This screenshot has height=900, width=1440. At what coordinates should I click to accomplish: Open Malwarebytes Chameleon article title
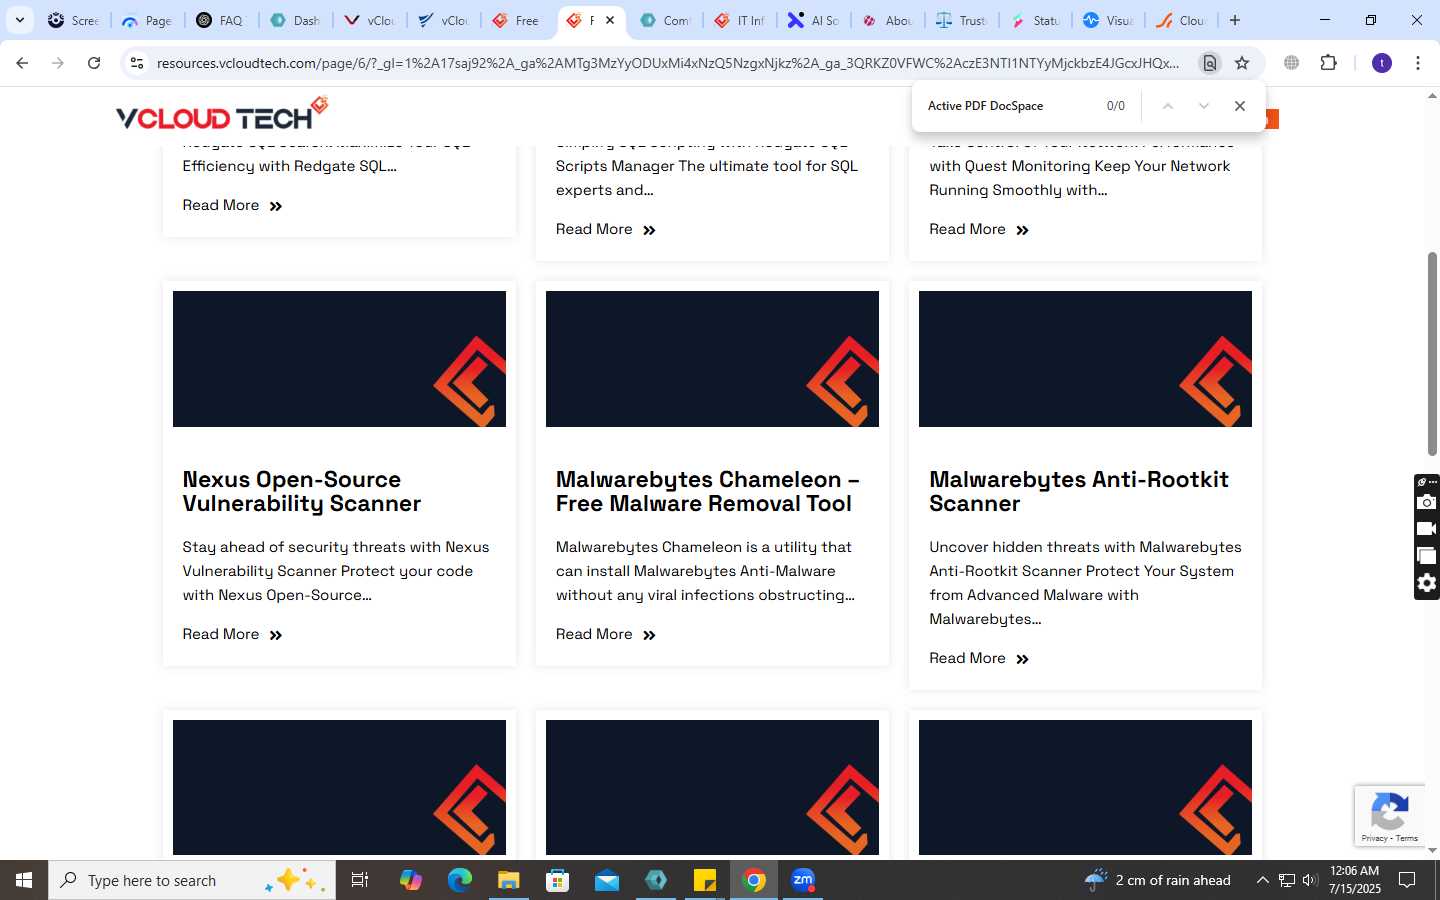click(708, 492)
